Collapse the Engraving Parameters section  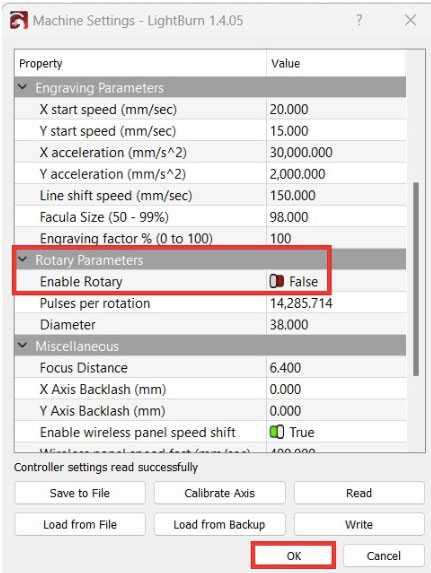(x=23, y=87)
